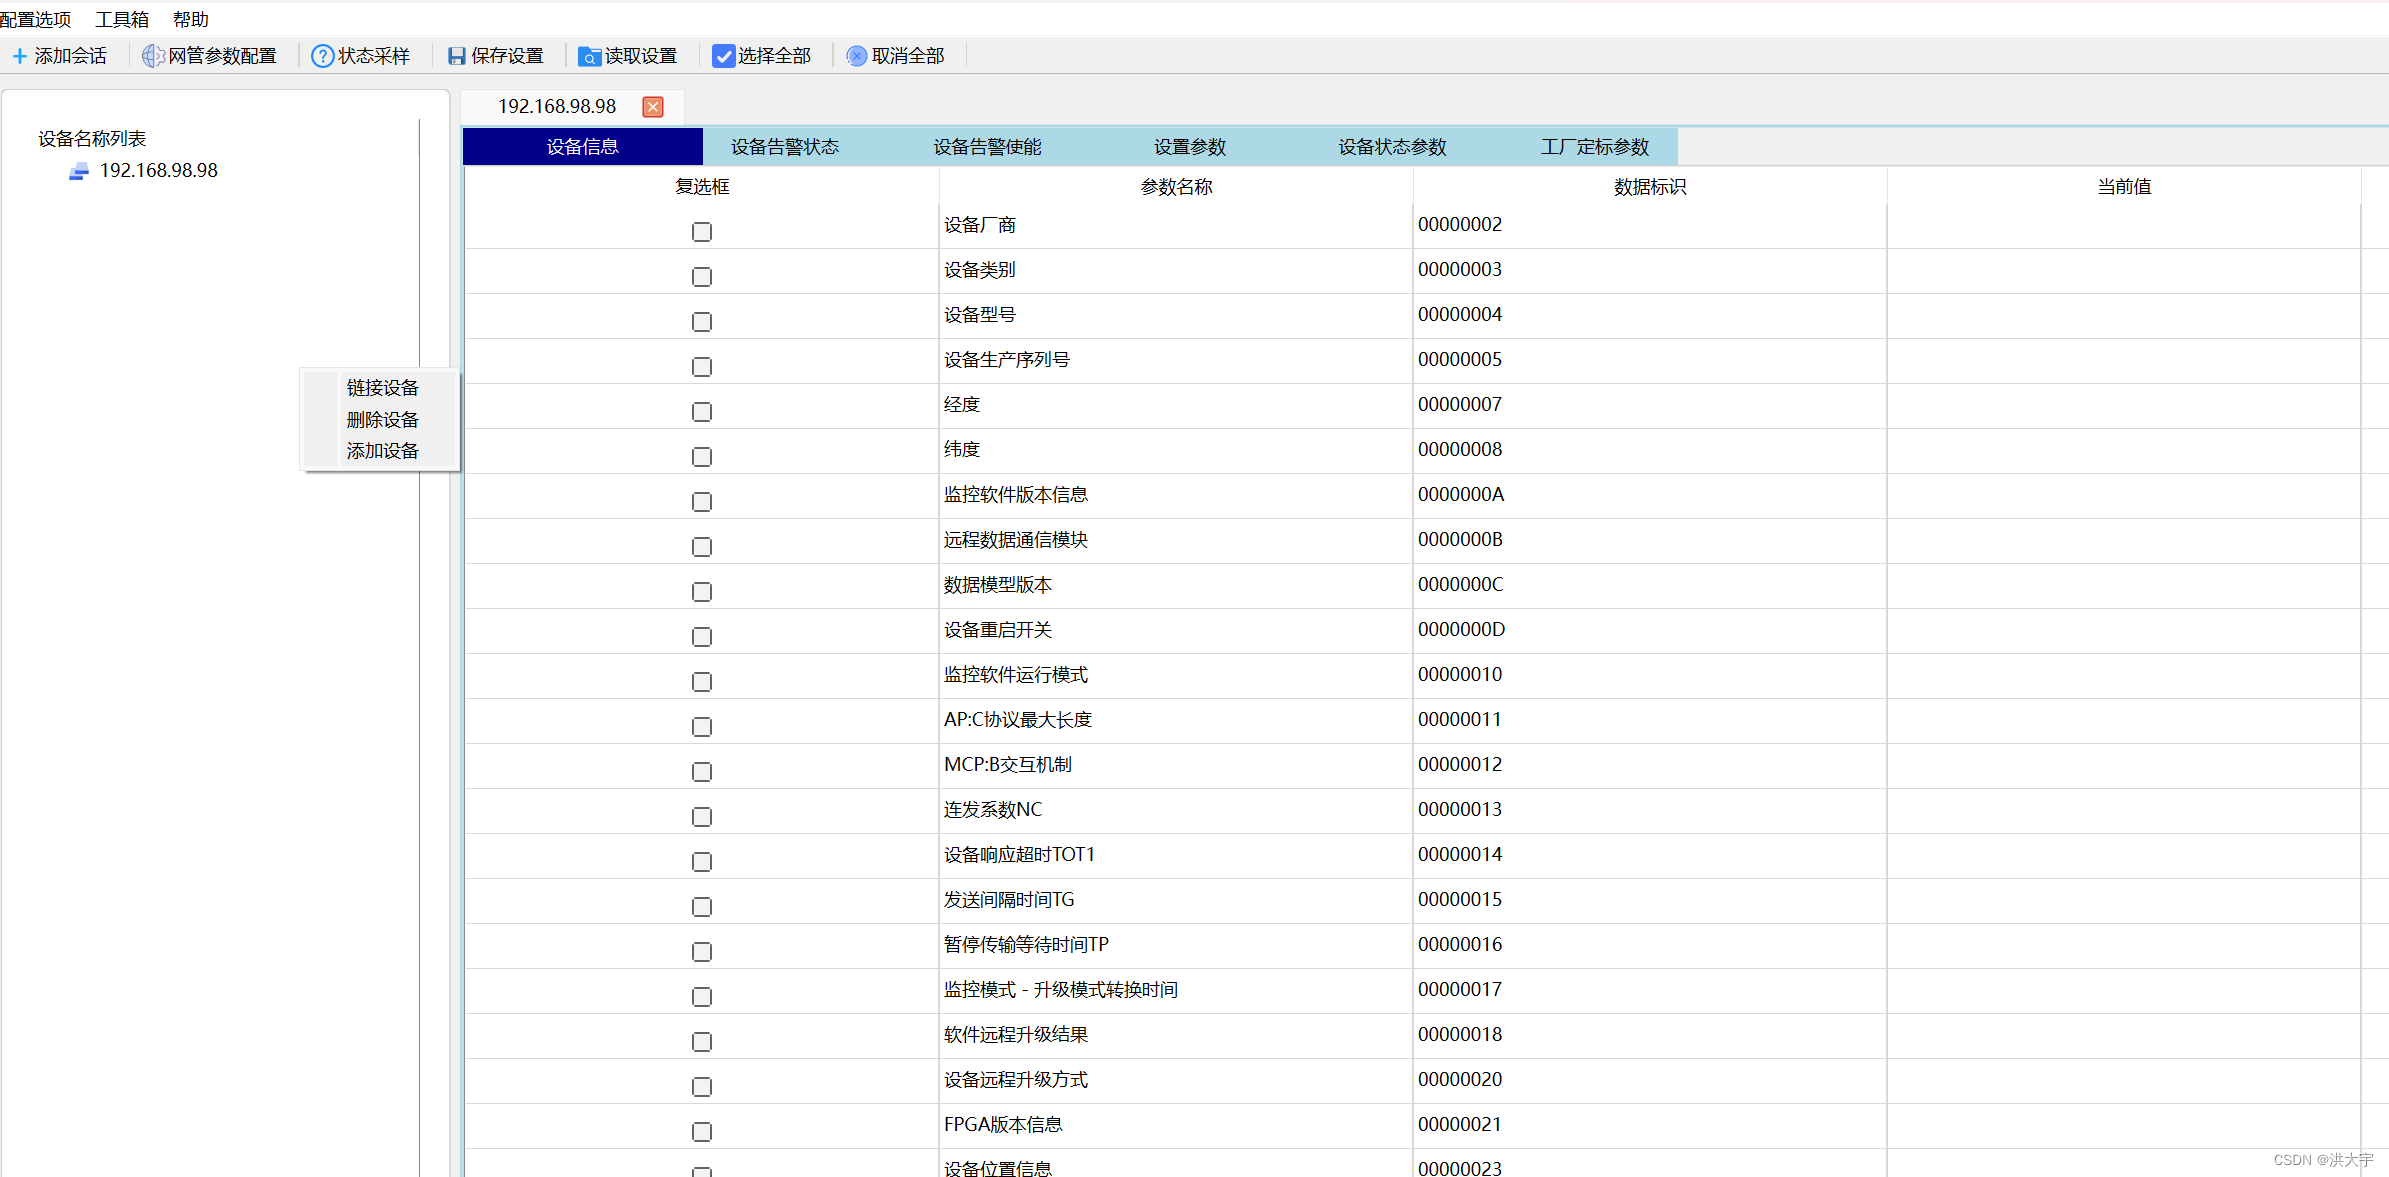Check the box for 发送间隔时间TG

[702, 907]
